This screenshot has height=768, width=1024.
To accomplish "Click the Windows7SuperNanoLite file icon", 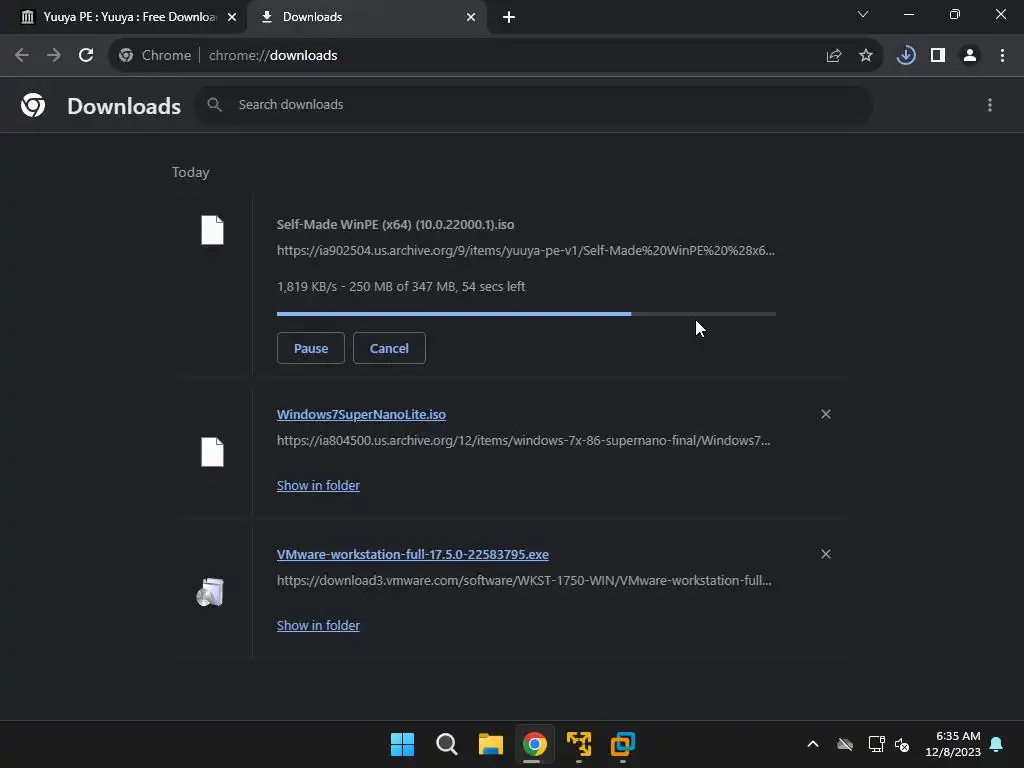I will point(212,452).
